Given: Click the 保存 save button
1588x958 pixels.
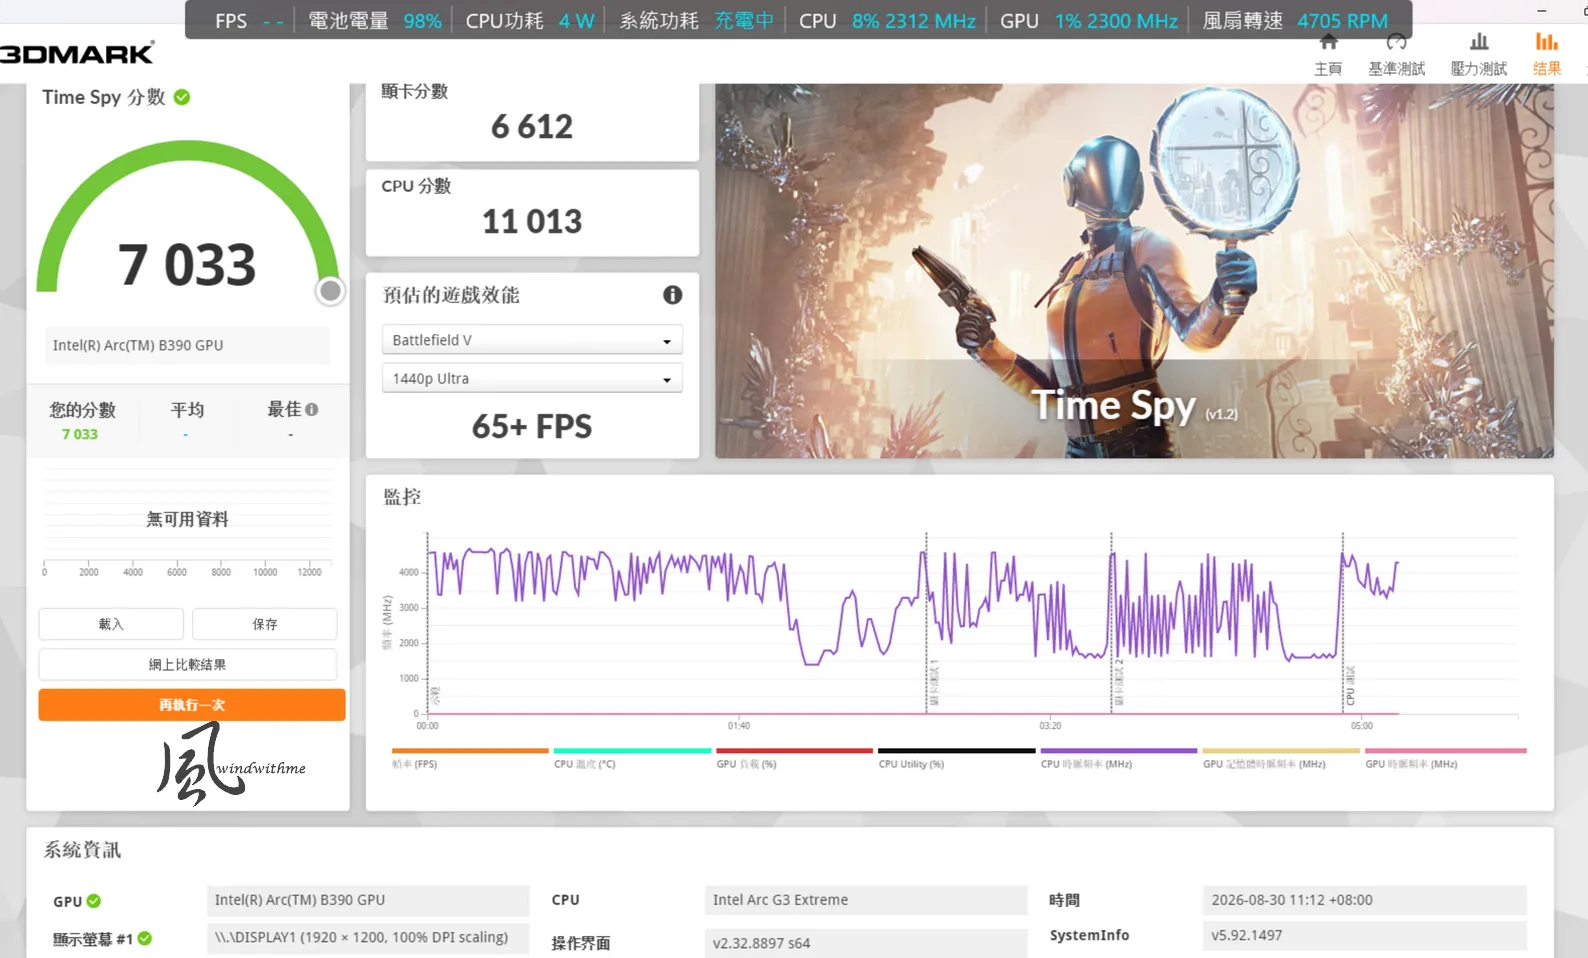Looking at the screenshot, I should (265, 624).
